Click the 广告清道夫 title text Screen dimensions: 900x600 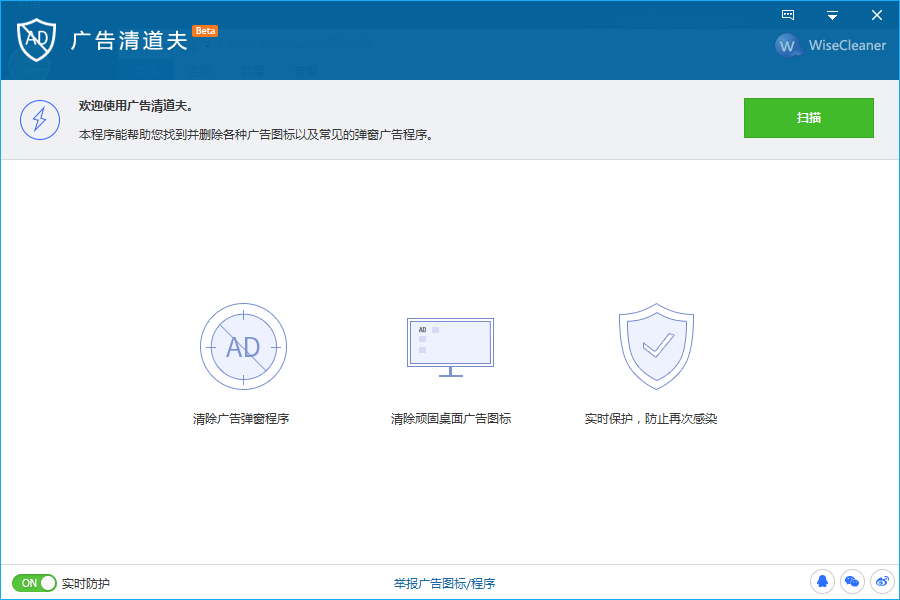[130, 41]
